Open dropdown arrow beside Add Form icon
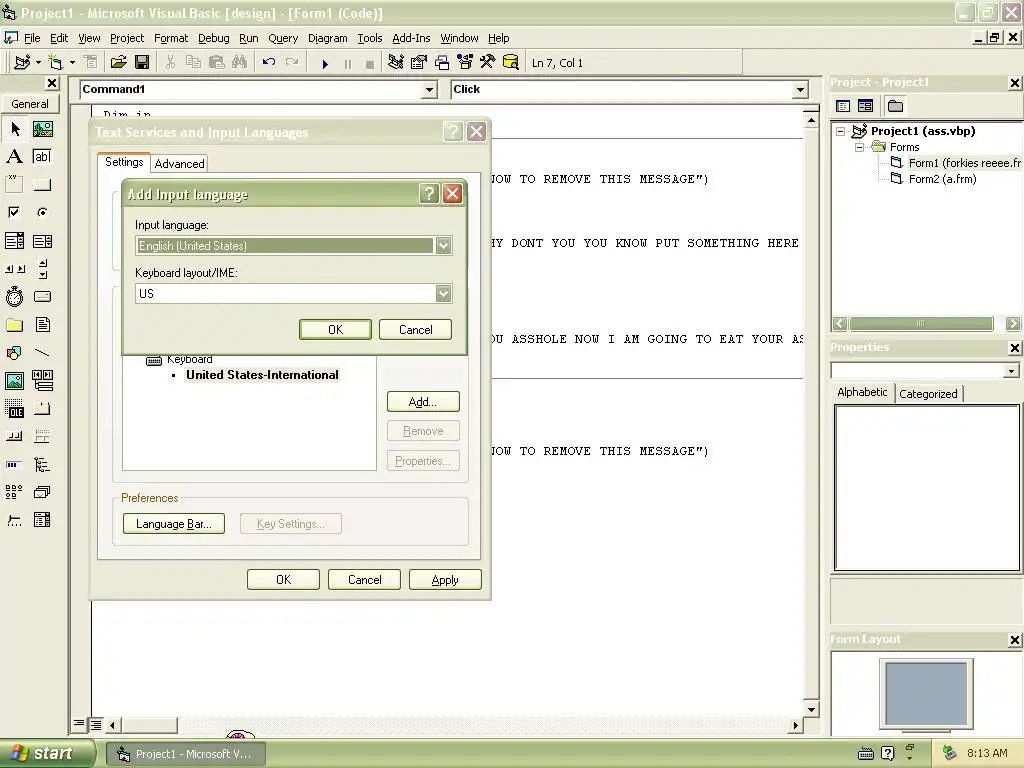This screenshot has width=1024, height=768. click(72, 63)
